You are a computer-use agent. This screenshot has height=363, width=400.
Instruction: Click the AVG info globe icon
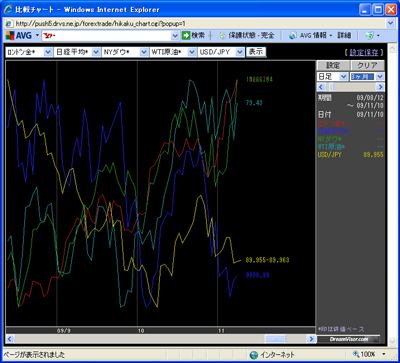click(x=293, y=35)
